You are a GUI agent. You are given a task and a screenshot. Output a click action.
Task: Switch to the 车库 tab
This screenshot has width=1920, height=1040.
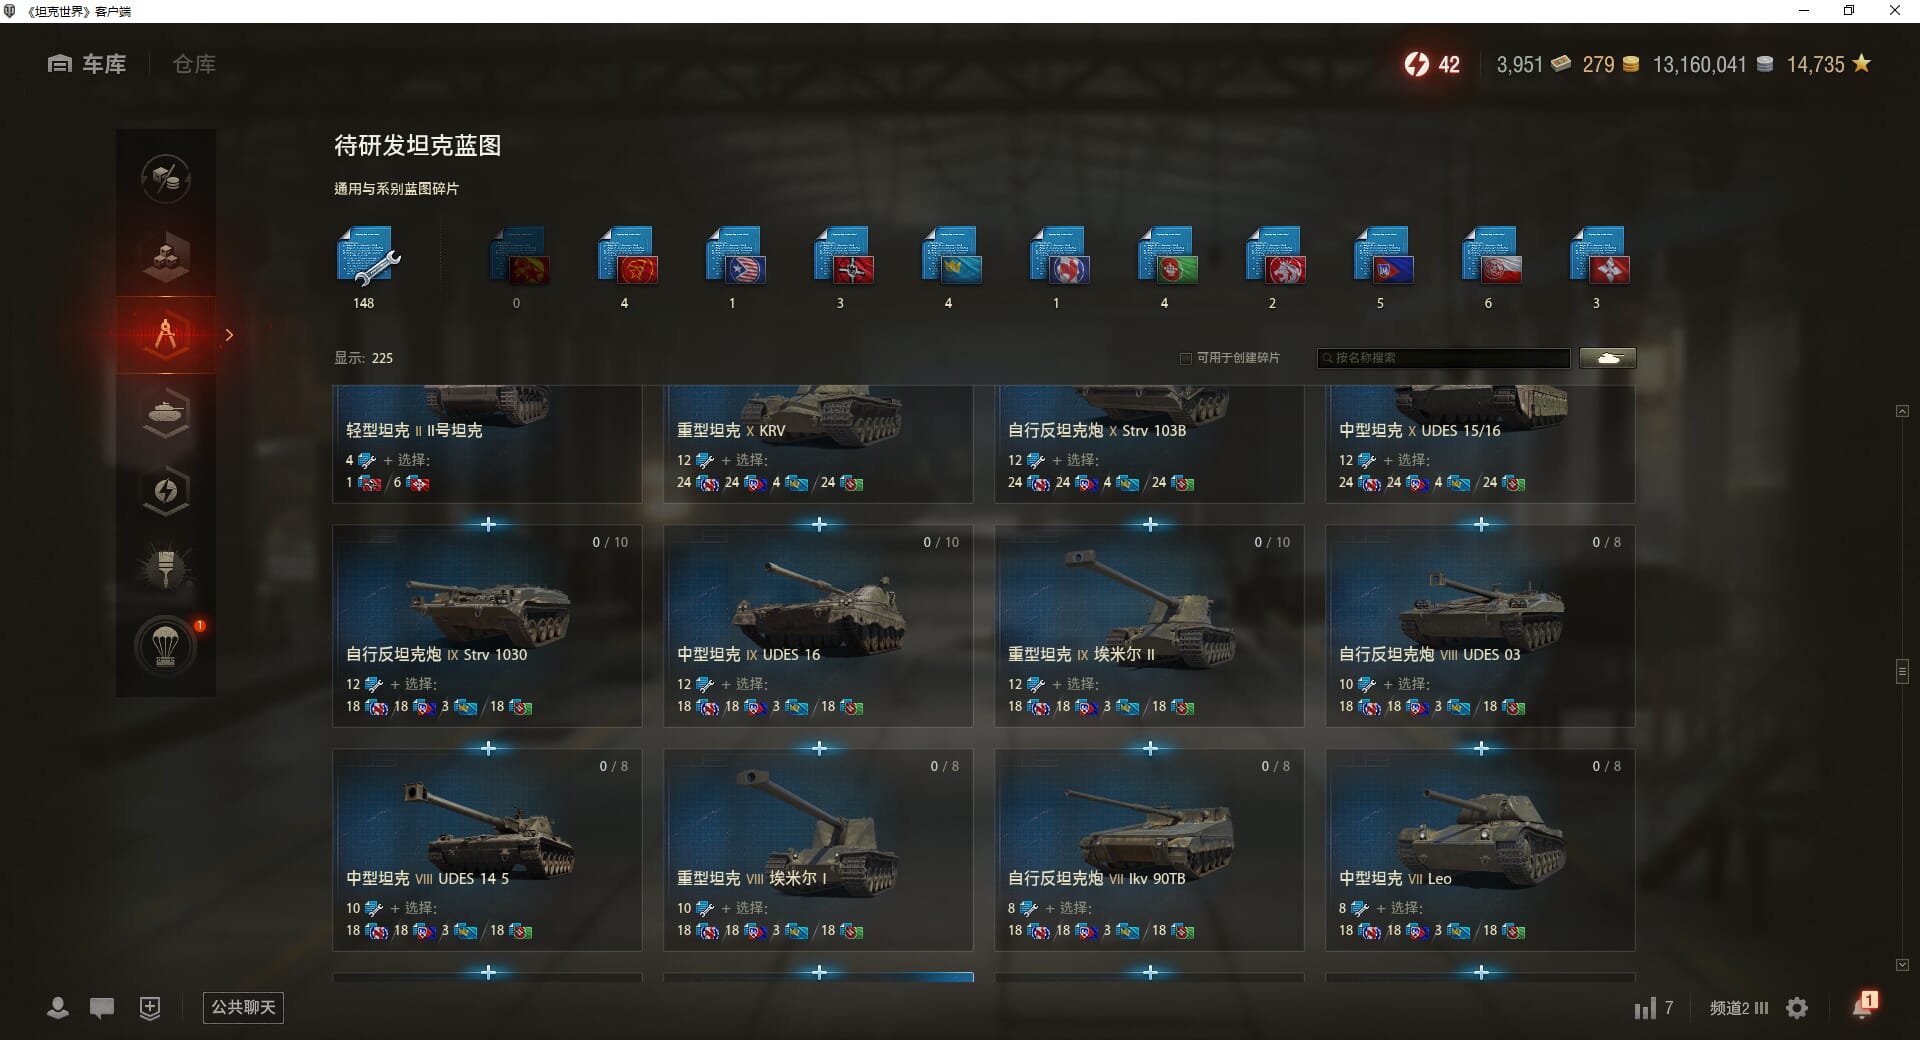pos(87,64)
